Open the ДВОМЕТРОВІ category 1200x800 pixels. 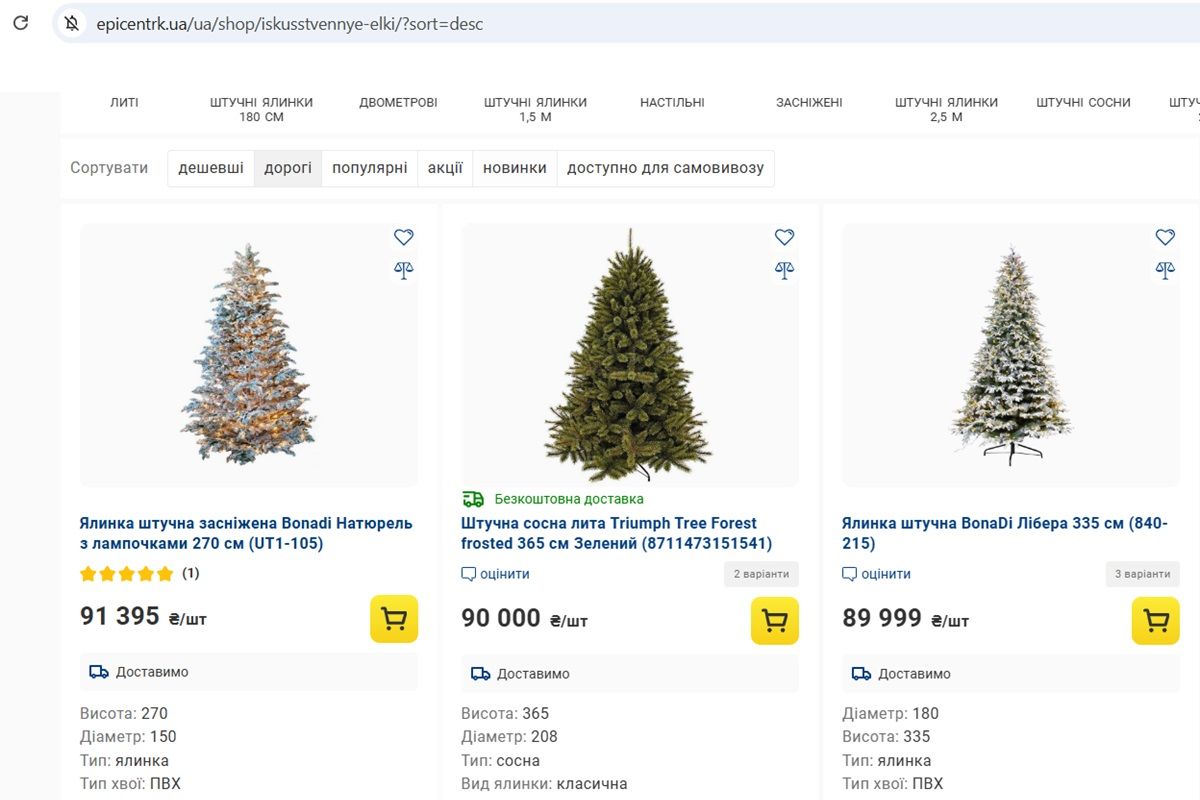coord(398,102)
